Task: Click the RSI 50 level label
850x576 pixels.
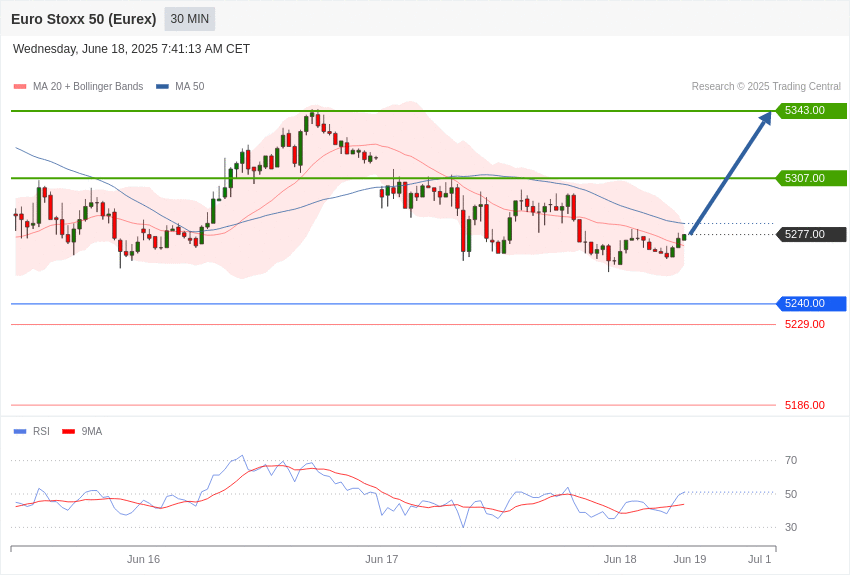Action: point(791,494)
